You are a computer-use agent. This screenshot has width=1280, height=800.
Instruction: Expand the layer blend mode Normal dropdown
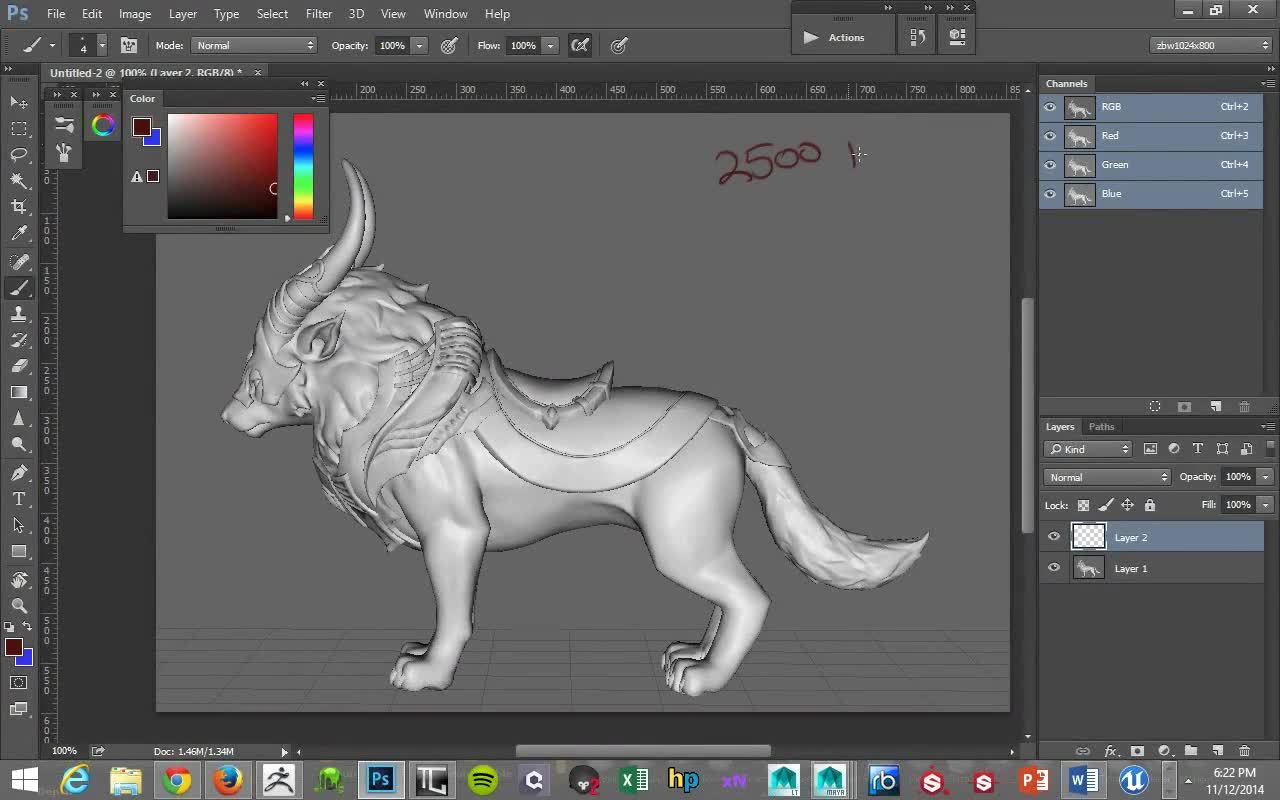point(1107,477)
